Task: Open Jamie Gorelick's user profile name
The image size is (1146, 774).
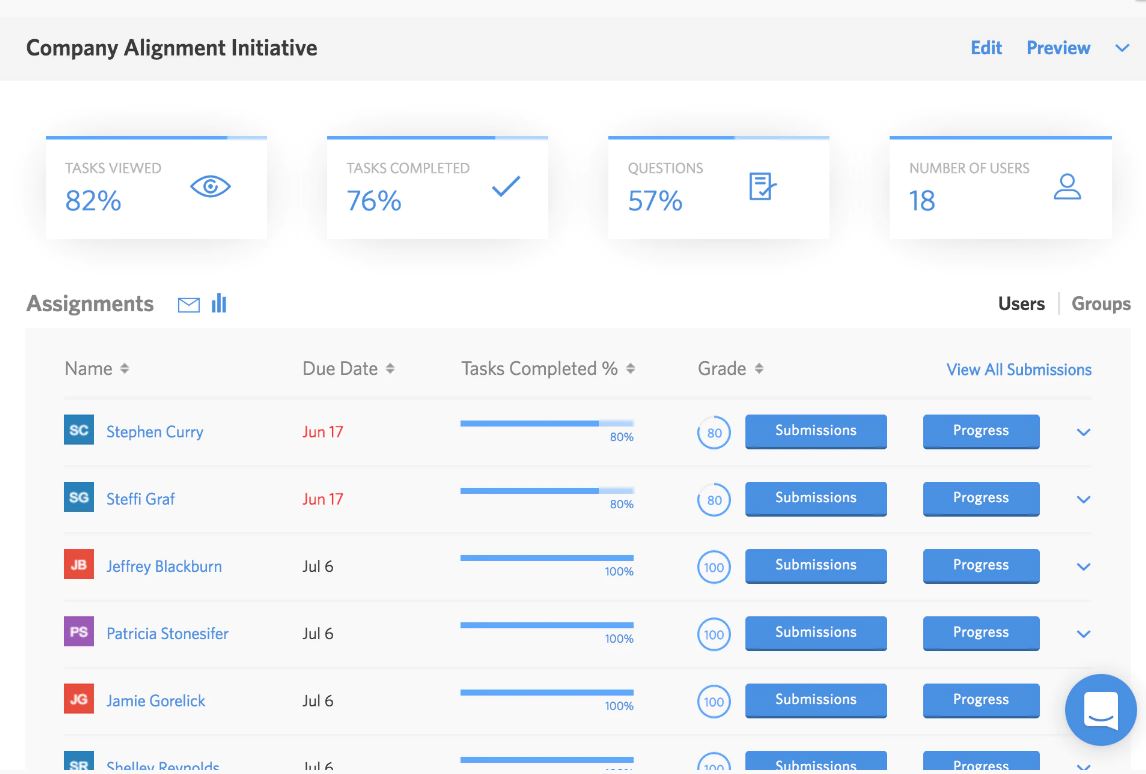Action: [x=156, y=701]
